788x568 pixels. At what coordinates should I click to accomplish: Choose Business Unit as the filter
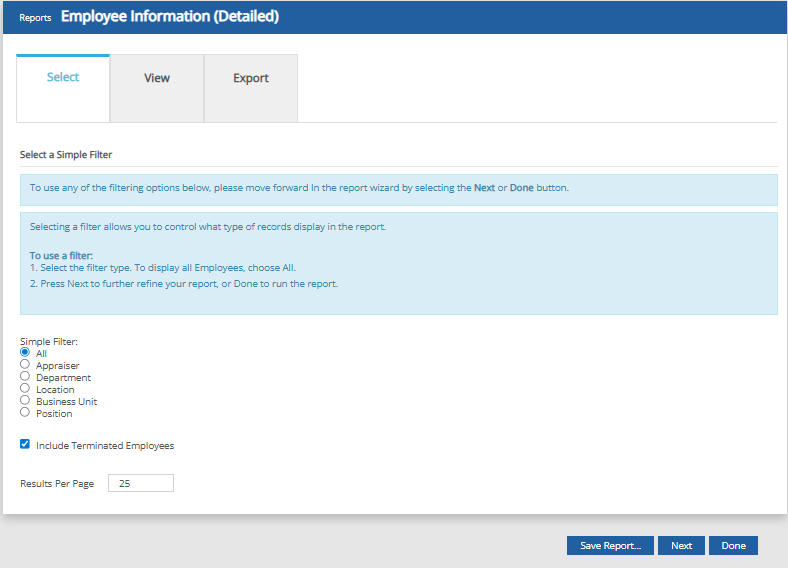click(25, 401)
